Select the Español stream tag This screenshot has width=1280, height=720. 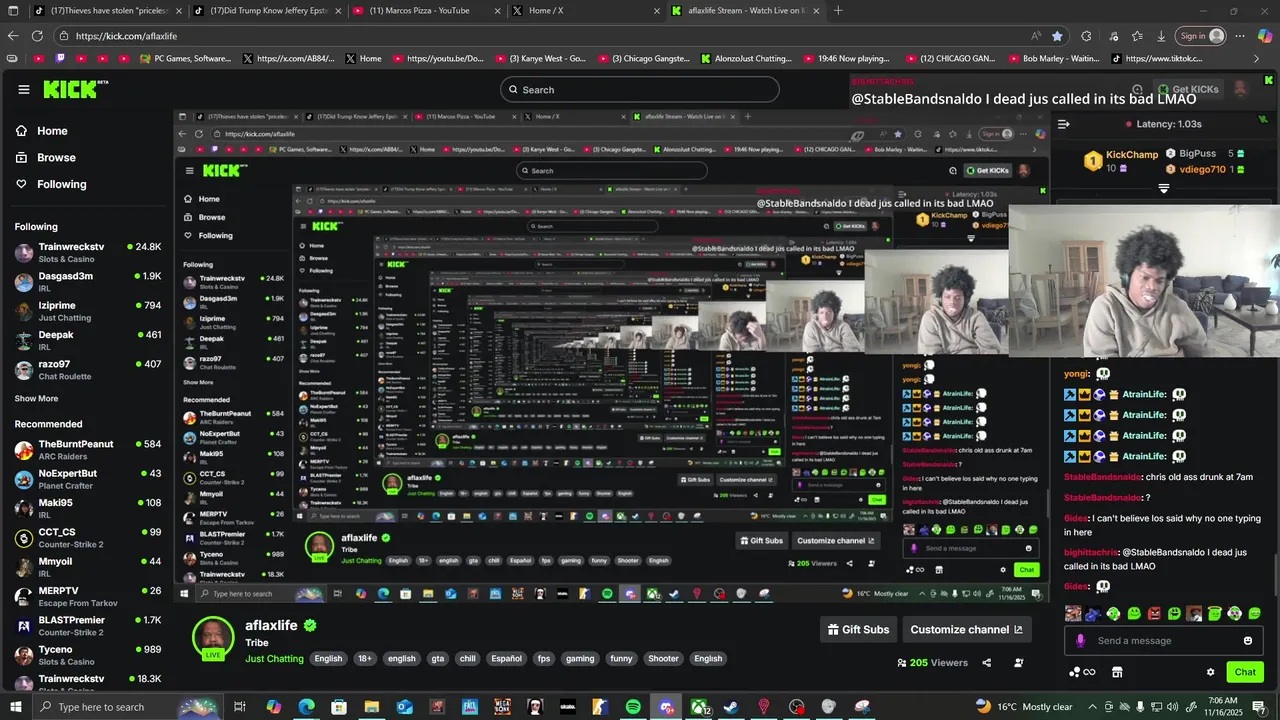click(x=506, y=658)
